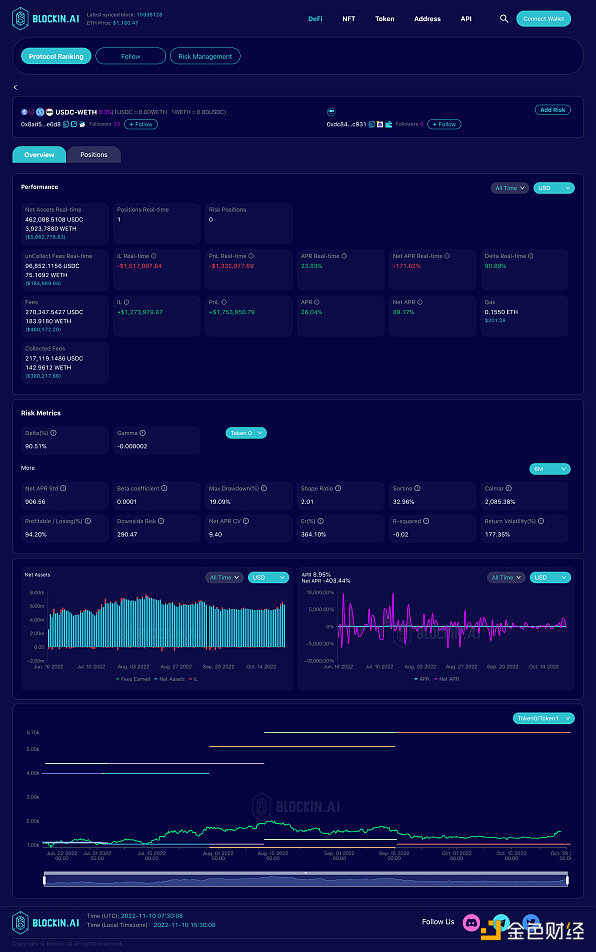
Task: Click the price chart range slider
Action: tap(305, 879)
